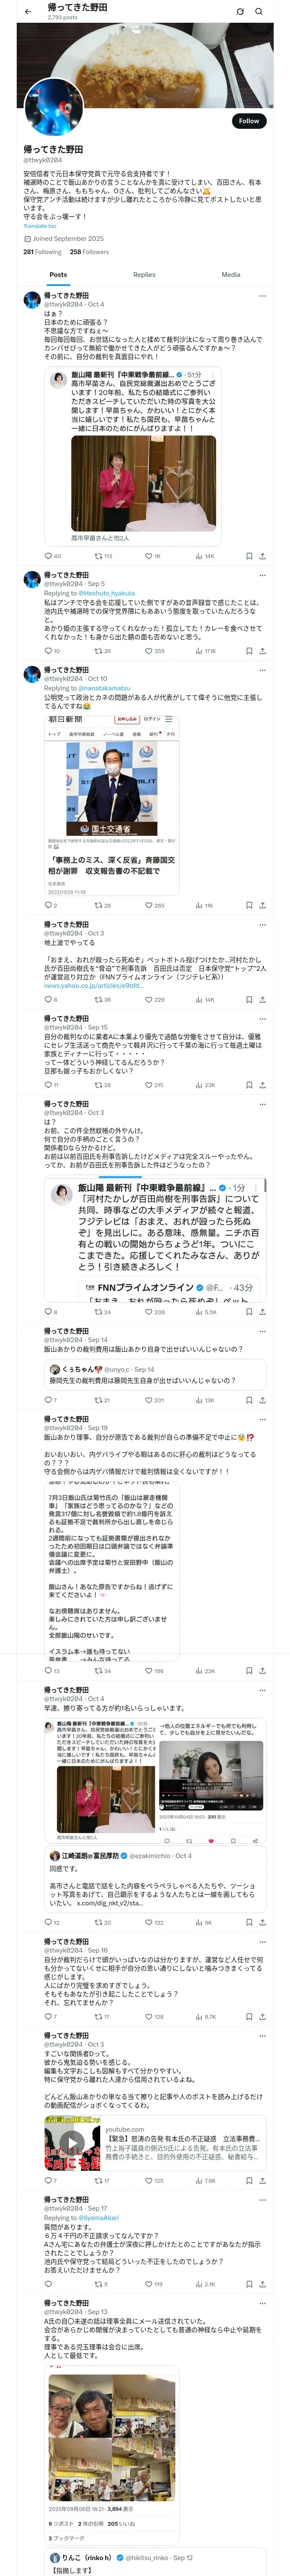
Task: Click the Translate bio link
Action: [x=40, y=226]
